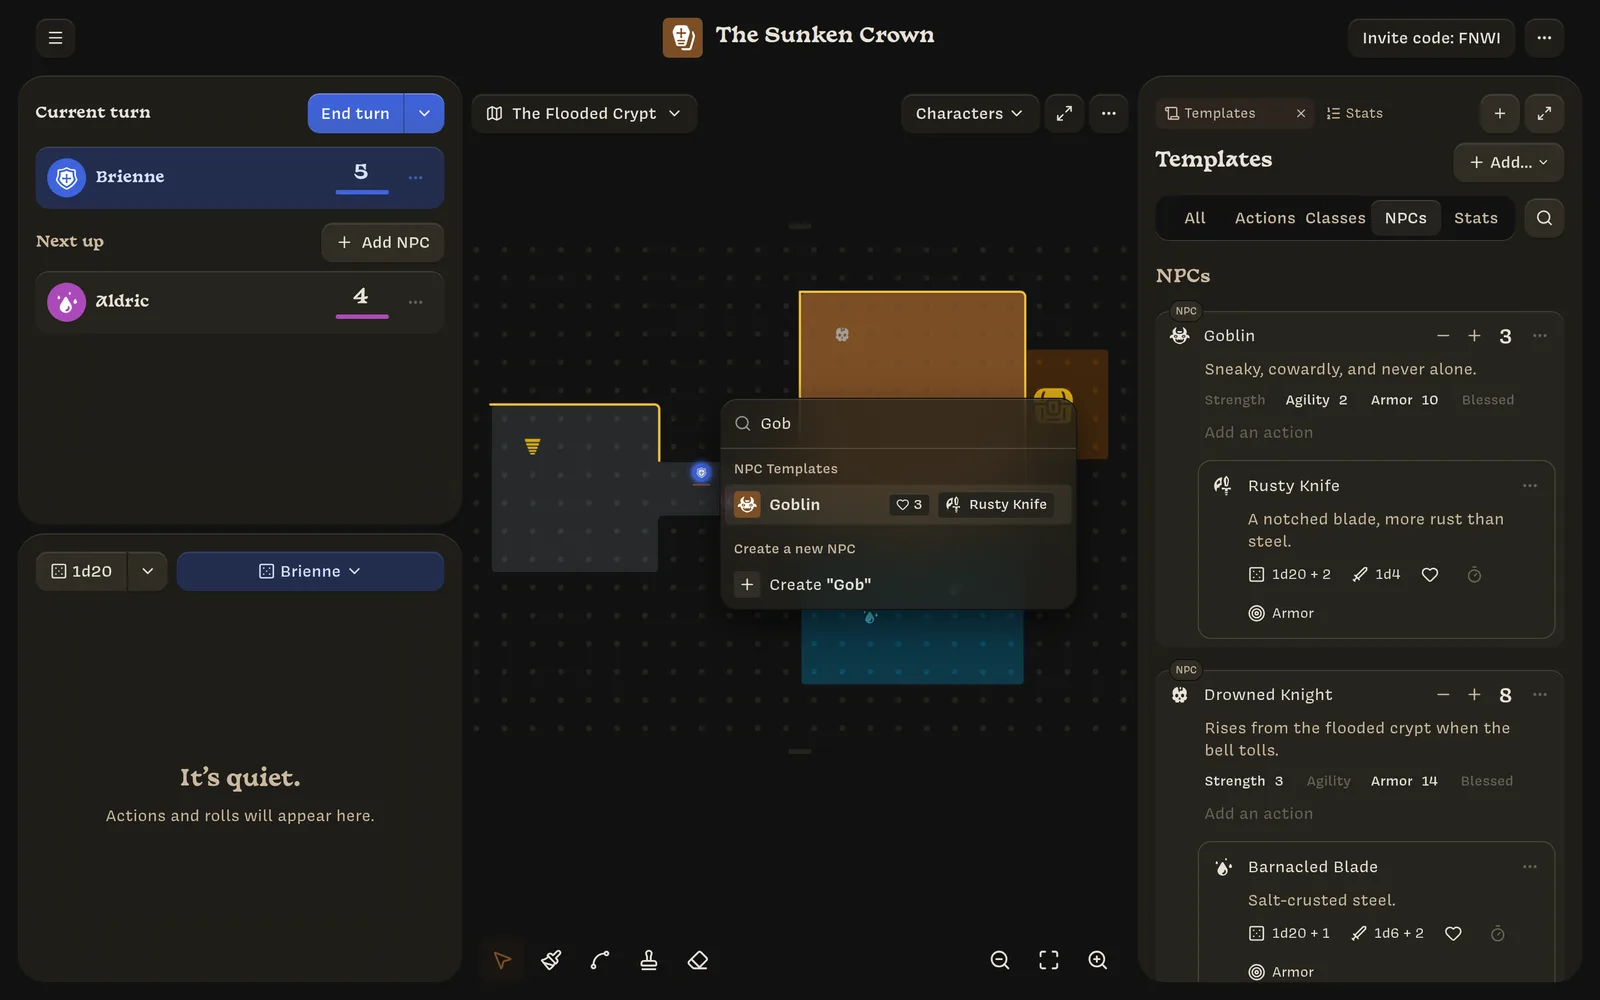Increase Goblin count with plus
Screen dimensions: 1600x1000
(1474, 336)
